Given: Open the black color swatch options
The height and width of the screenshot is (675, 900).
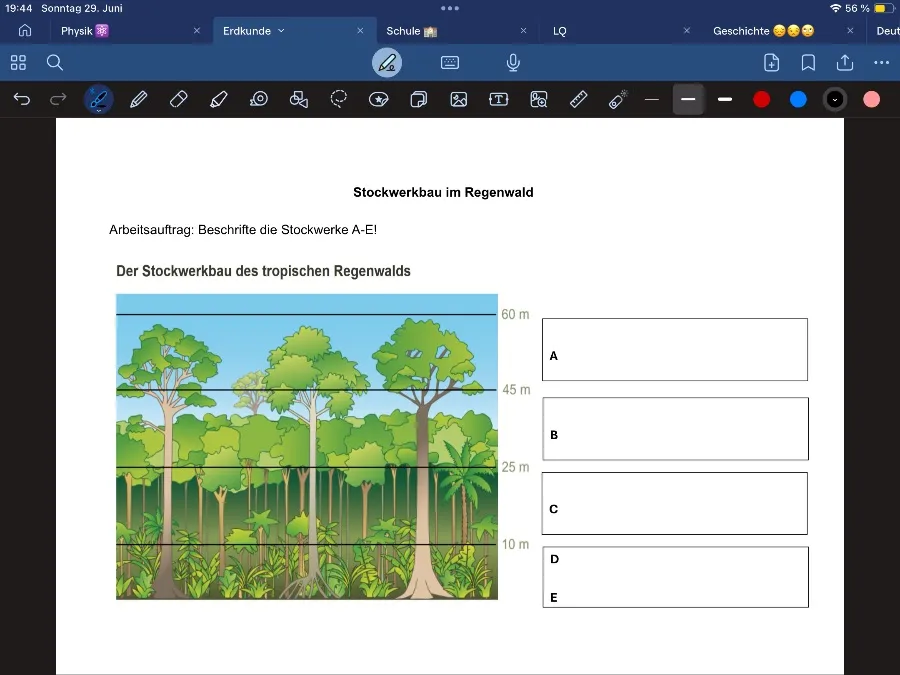Looking at the screenshot, I should point(835,99).
